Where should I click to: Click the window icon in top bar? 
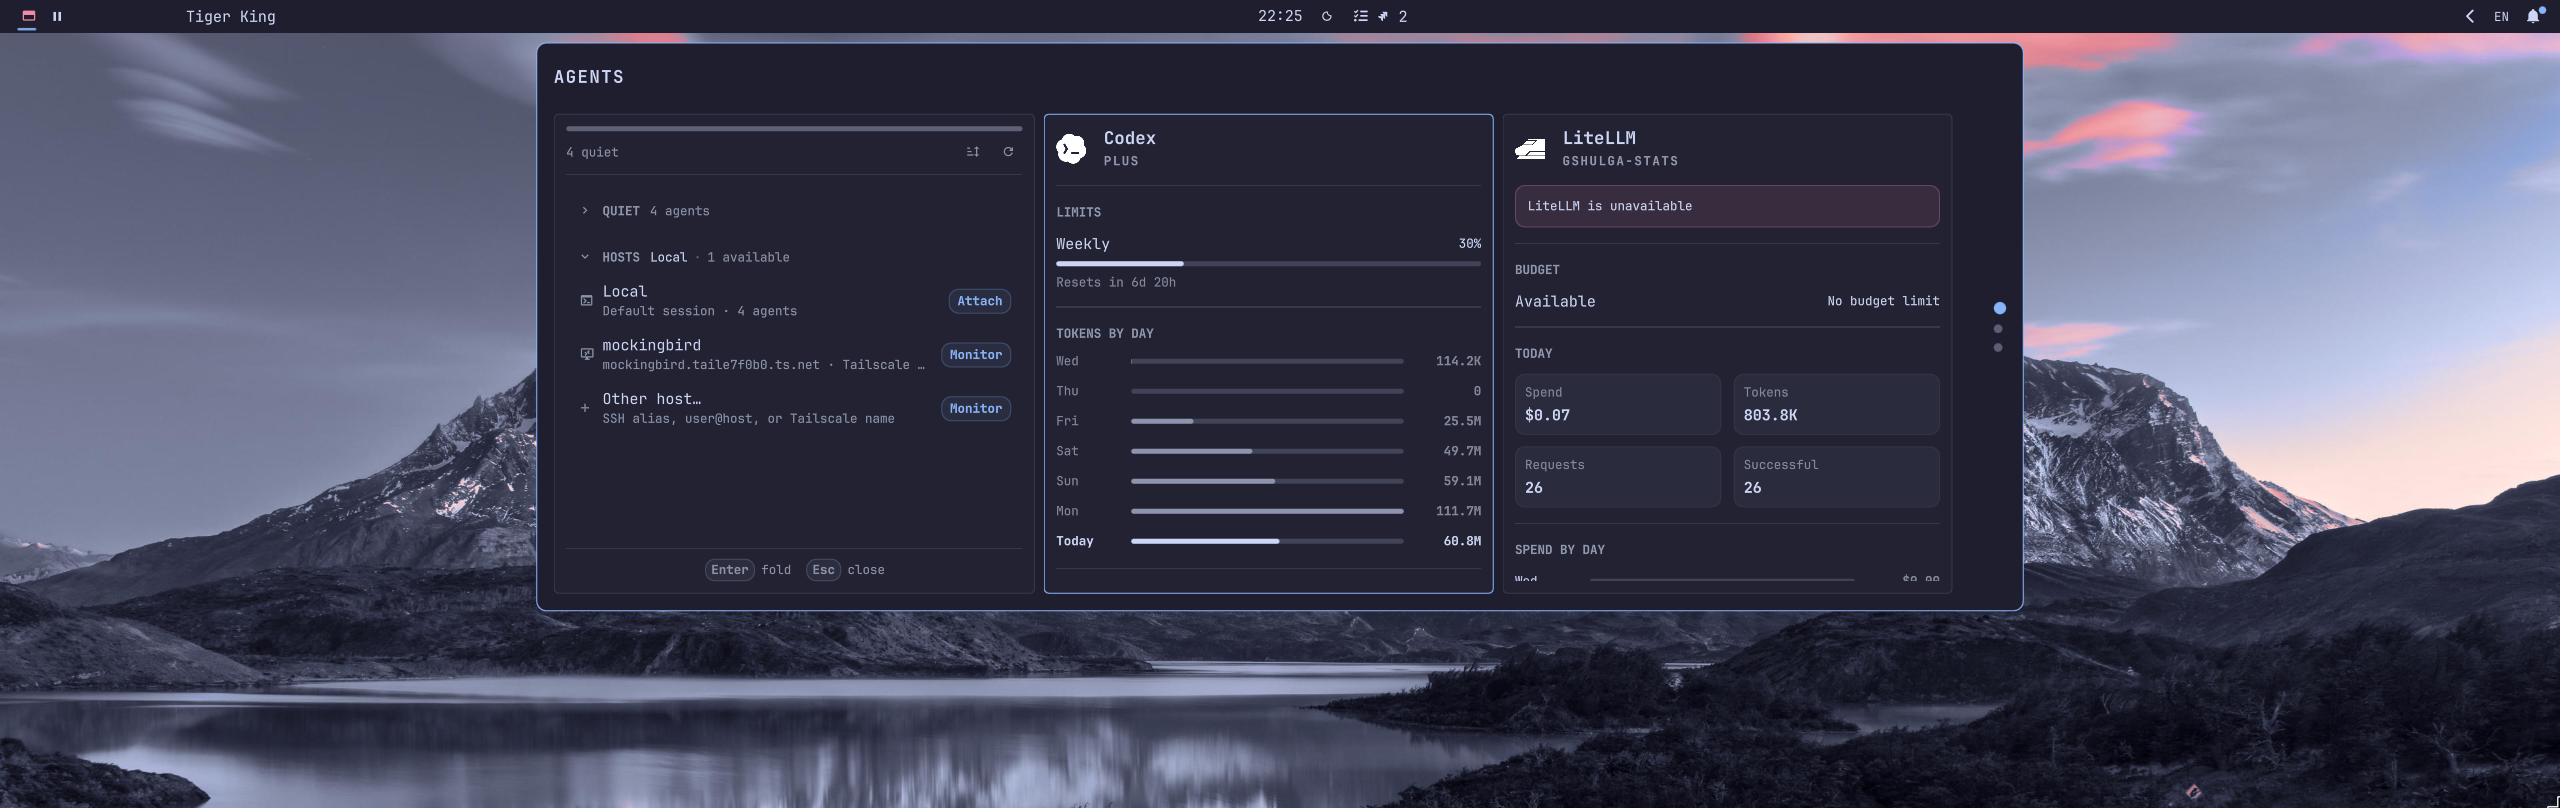(28, 16)
